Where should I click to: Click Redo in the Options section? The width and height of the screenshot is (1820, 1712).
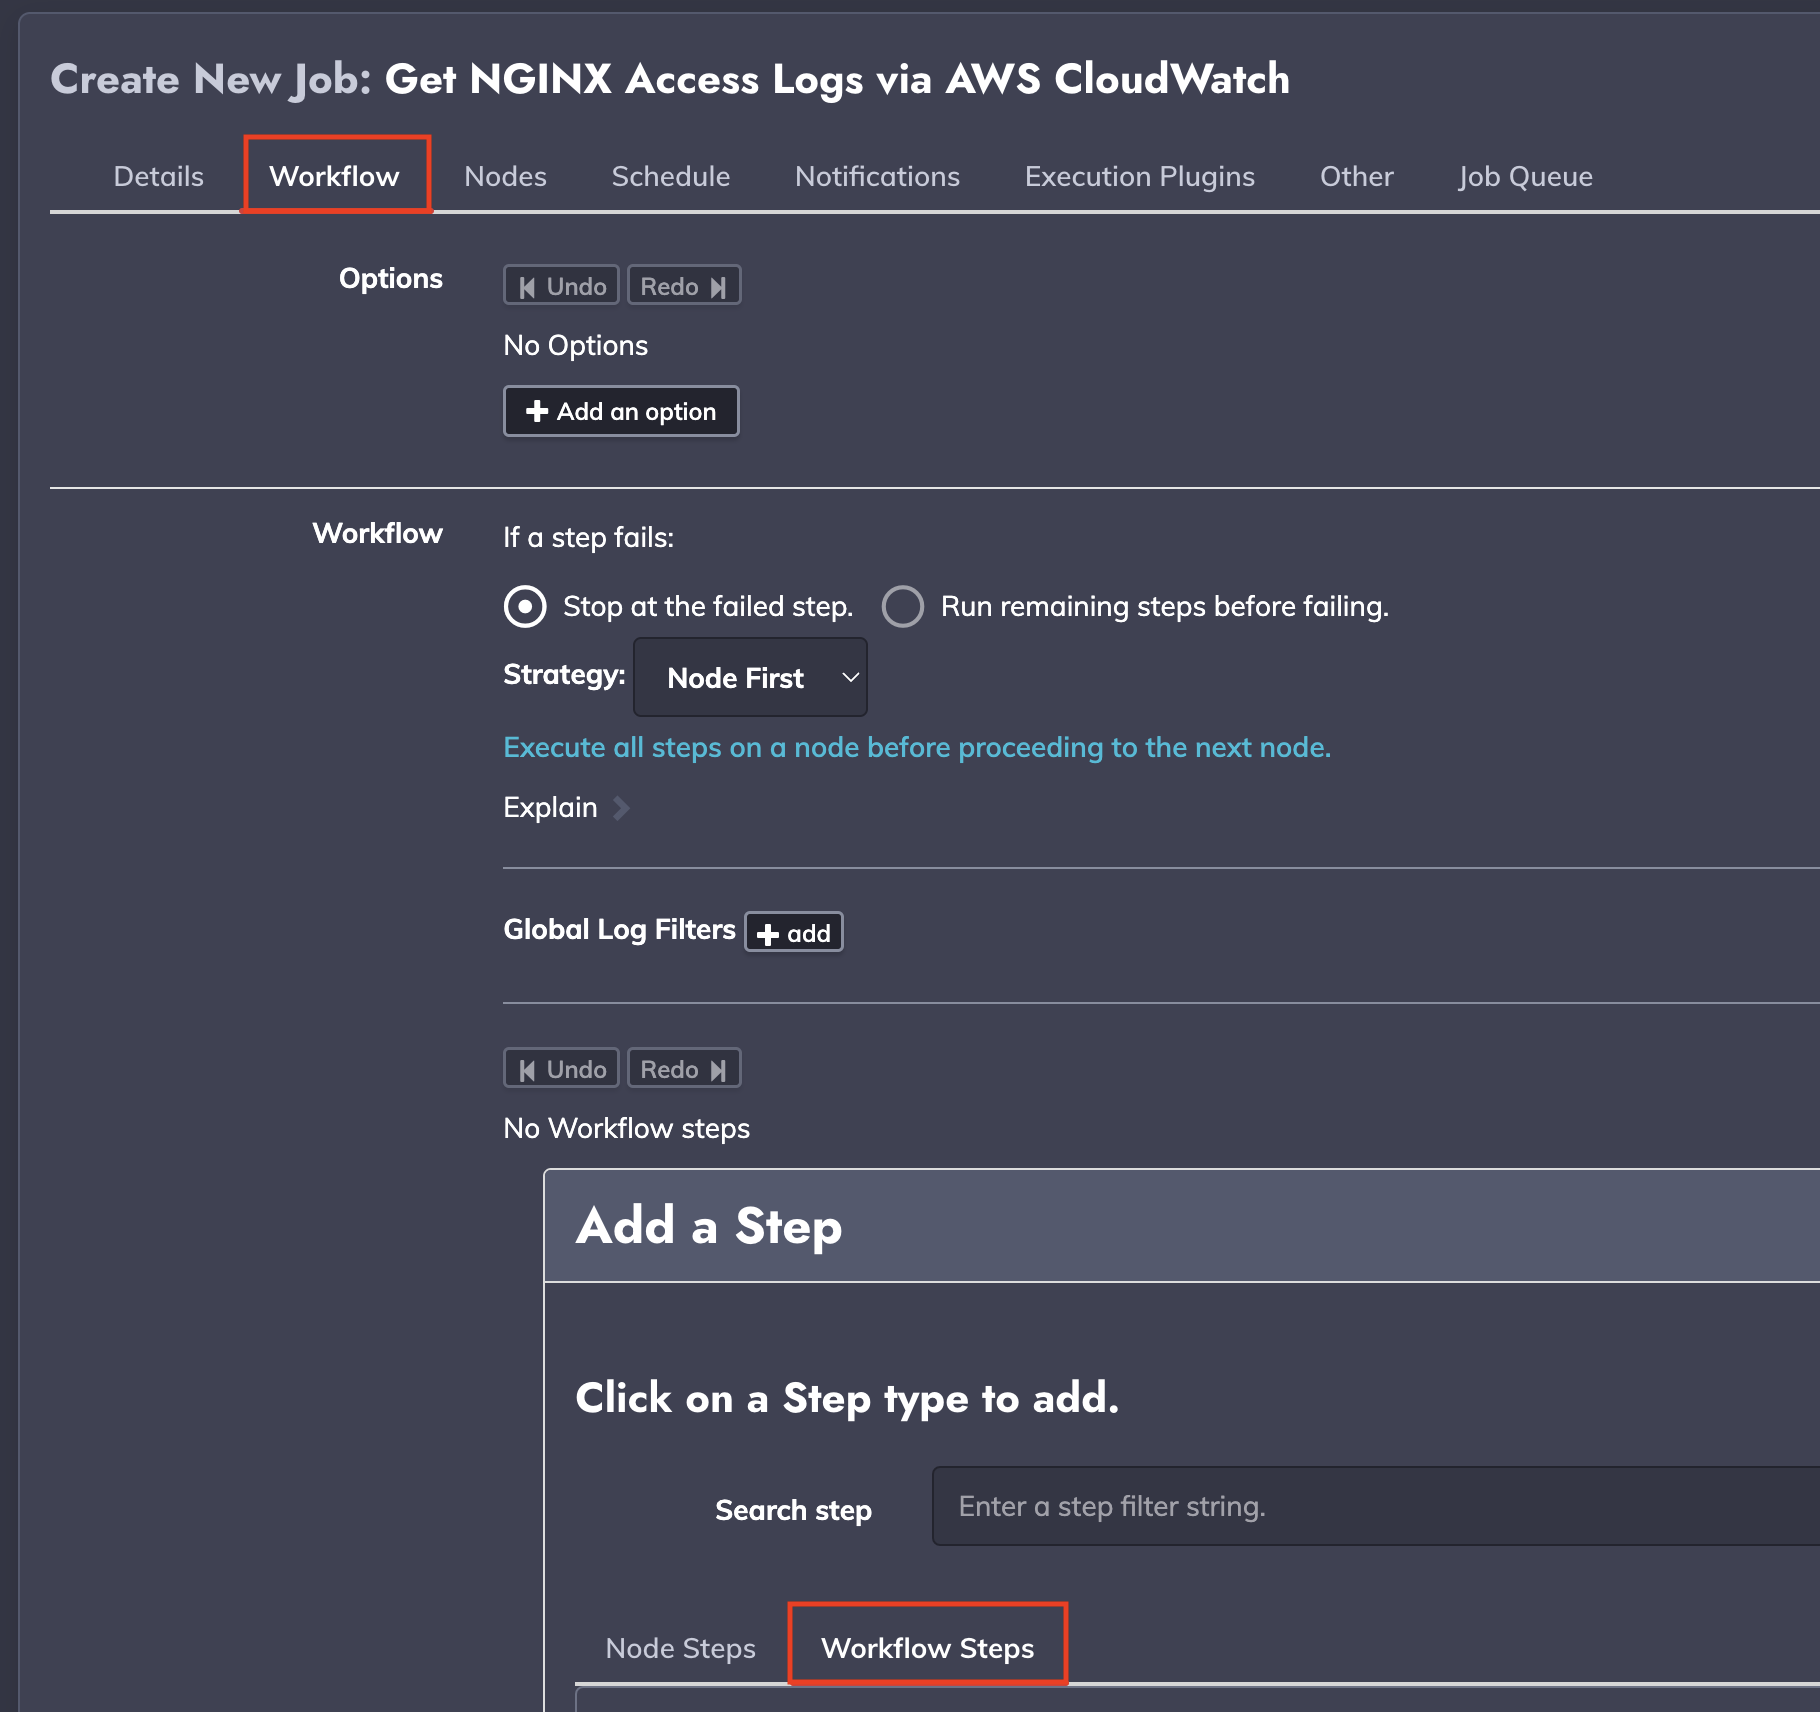[684, 286]
